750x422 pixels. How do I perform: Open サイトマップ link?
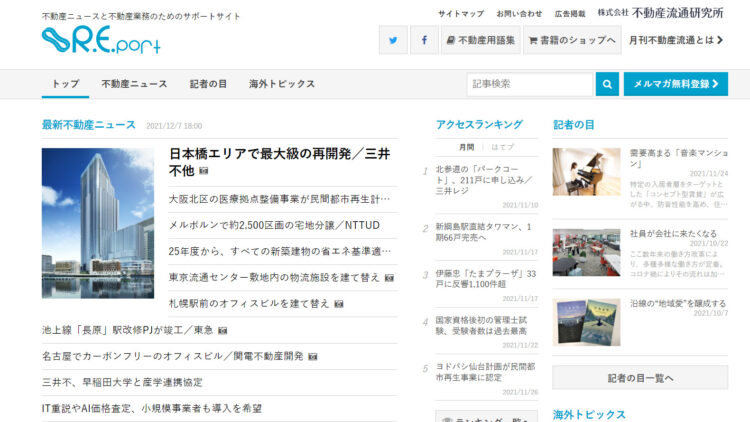(x=461, y=14)
